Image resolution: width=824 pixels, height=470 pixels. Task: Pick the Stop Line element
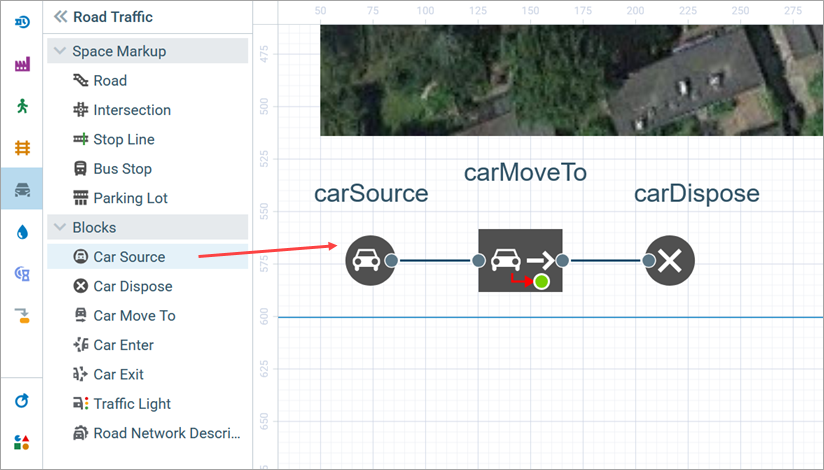point(123,140)
